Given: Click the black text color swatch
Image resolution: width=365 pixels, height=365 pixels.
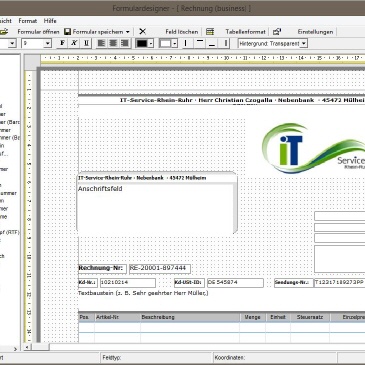Looking at the screenshot, I should click(142, 43).
